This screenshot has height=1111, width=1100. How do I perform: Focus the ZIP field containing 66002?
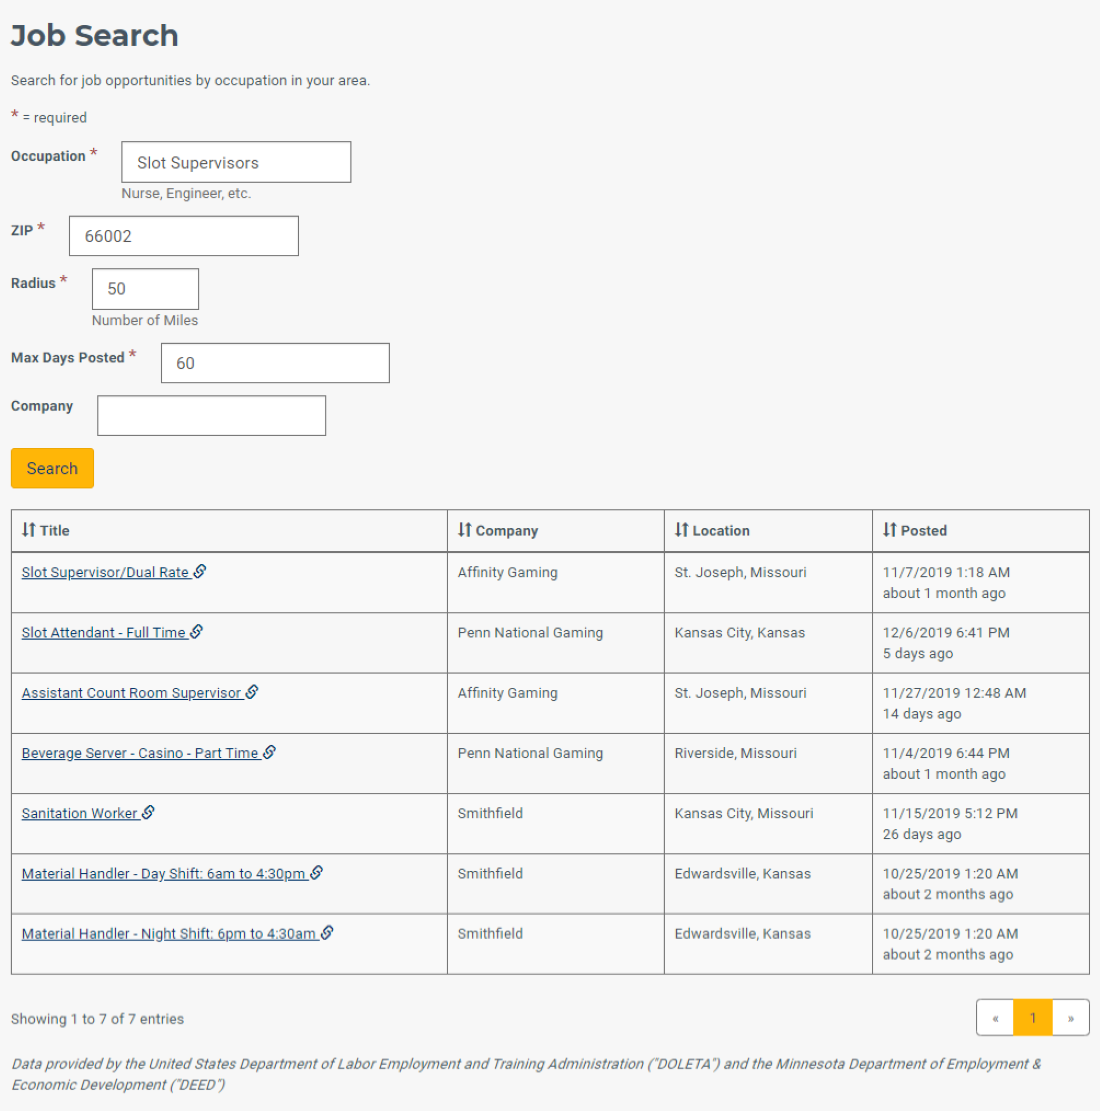click(x=184, y=236)
